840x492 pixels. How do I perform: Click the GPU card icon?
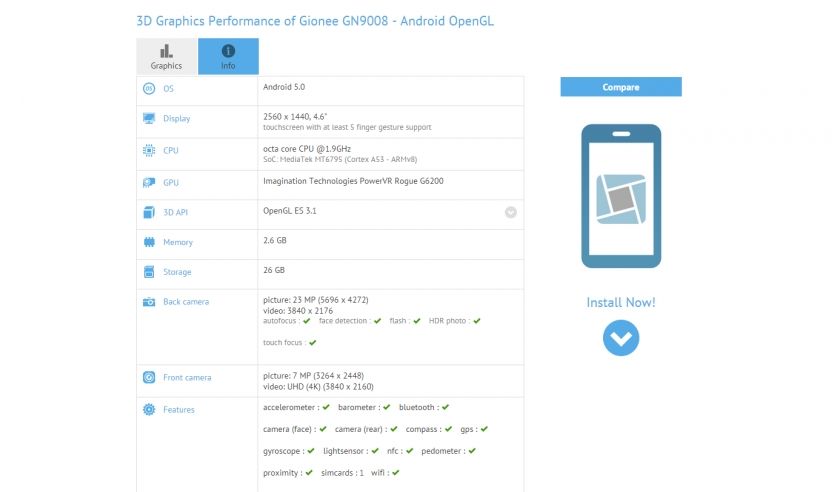(x=149, y=183)
